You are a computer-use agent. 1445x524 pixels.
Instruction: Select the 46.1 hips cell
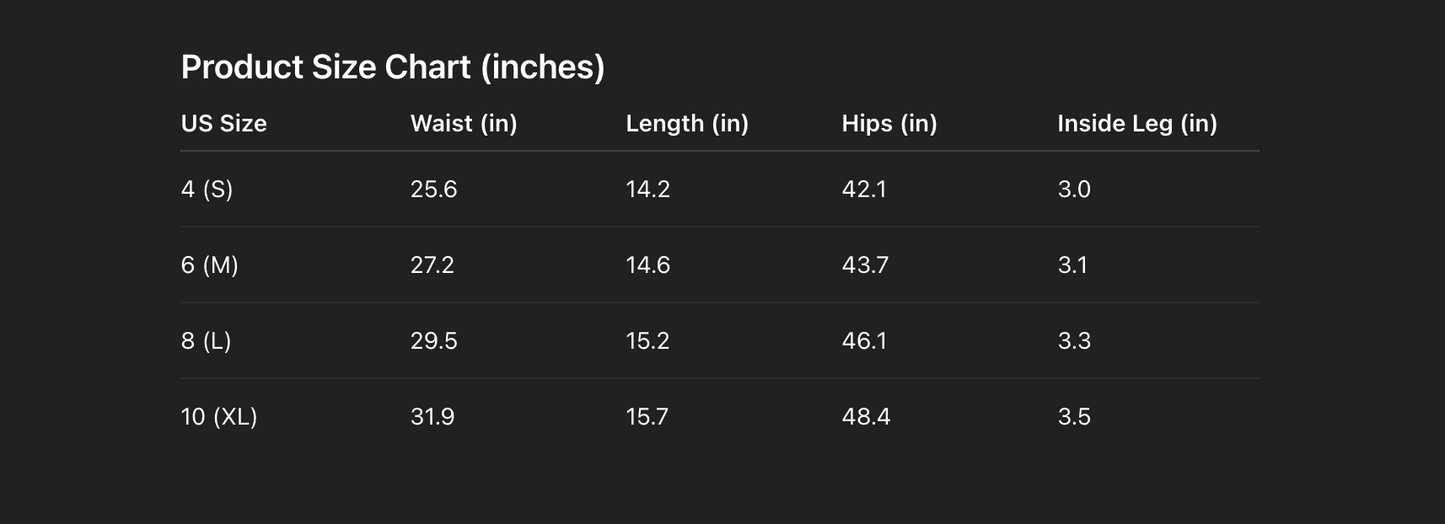point(864,341)
